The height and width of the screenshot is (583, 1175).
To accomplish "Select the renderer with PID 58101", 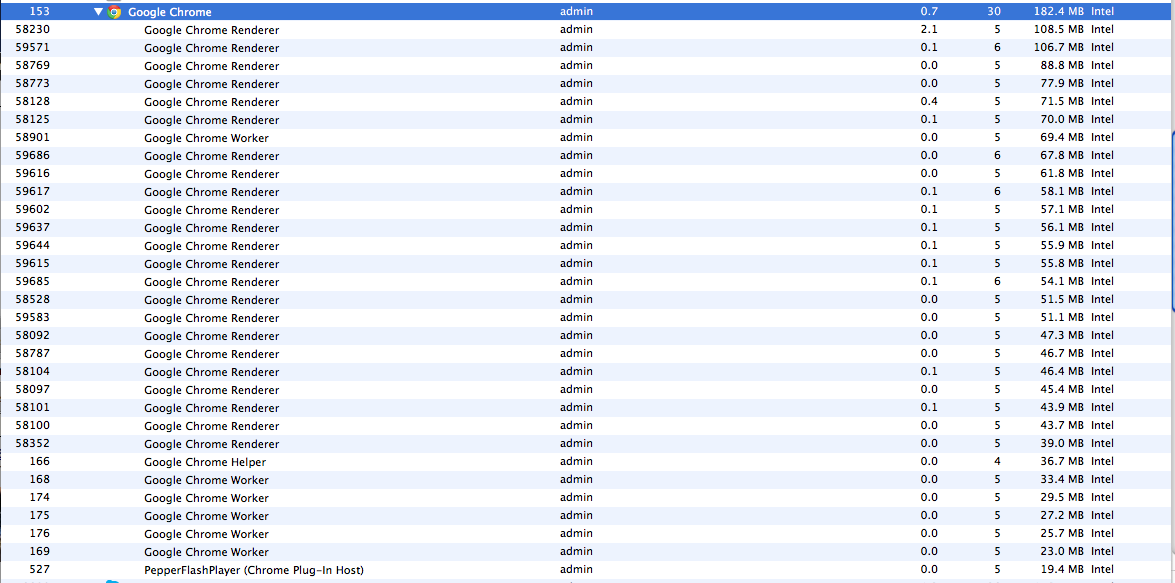I will coord(588,408).
